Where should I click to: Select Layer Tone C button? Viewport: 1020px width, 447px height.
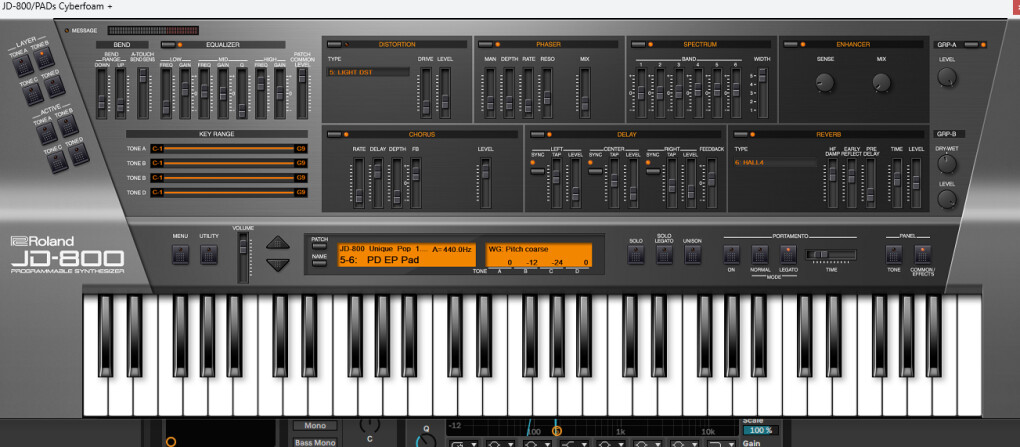32,94
